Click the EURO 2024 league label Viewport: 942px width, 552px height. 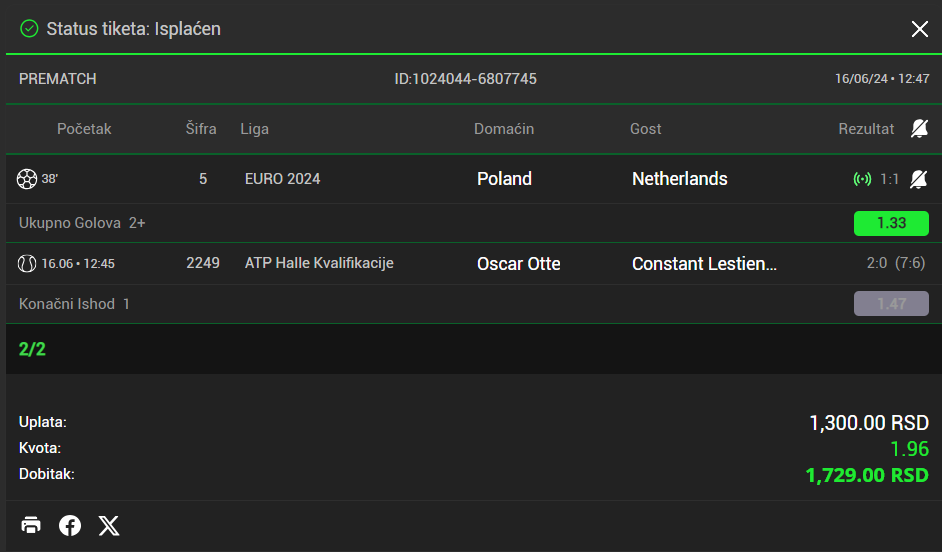click(x=283, y=179)
